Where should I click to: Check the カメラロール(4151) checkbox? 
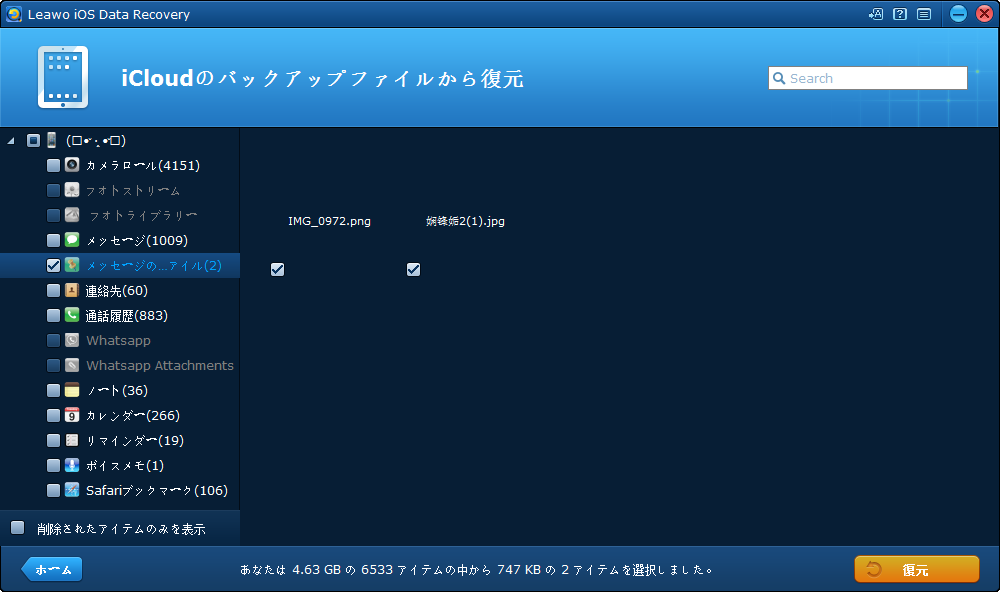54,165
